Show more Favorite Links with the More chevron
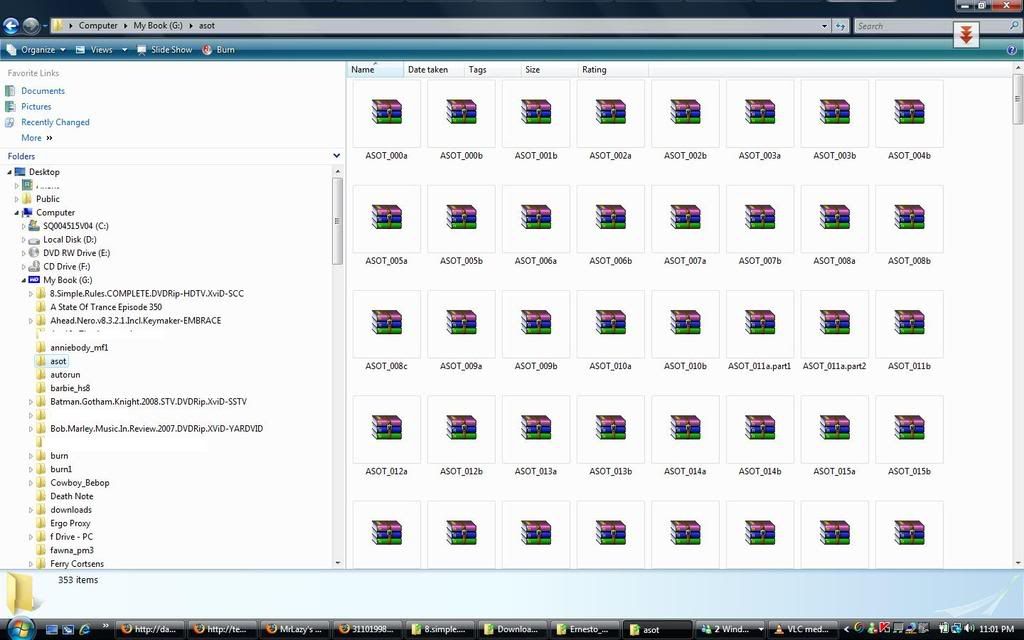 (49, 138)
